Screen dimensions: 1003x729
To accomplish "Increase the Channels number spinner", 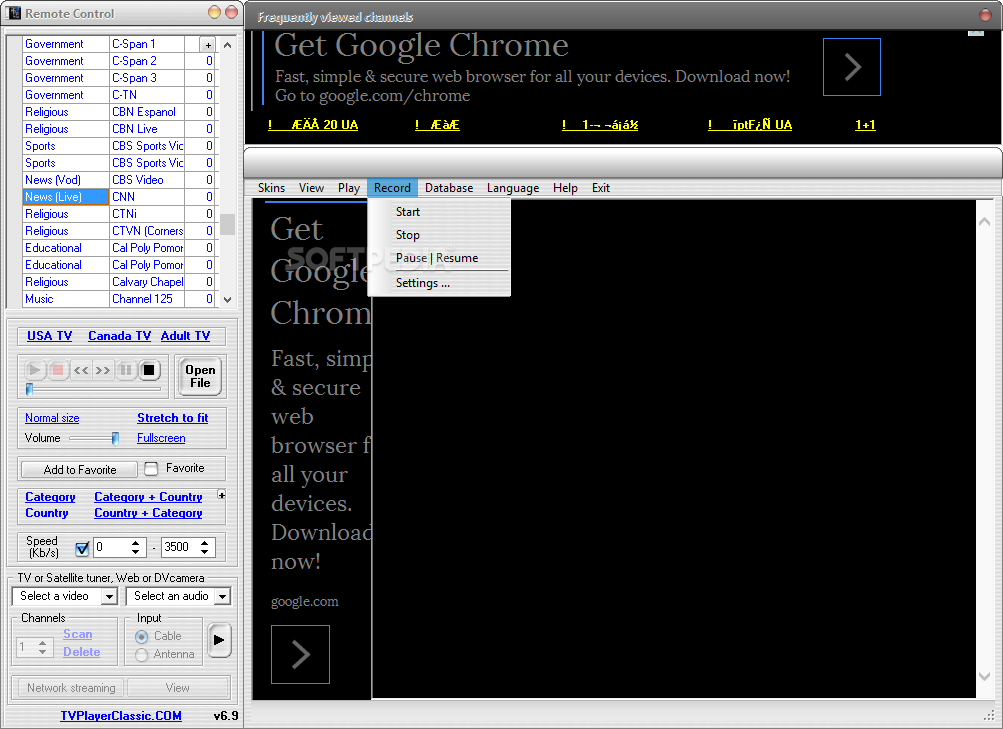I will coord(42,643).
